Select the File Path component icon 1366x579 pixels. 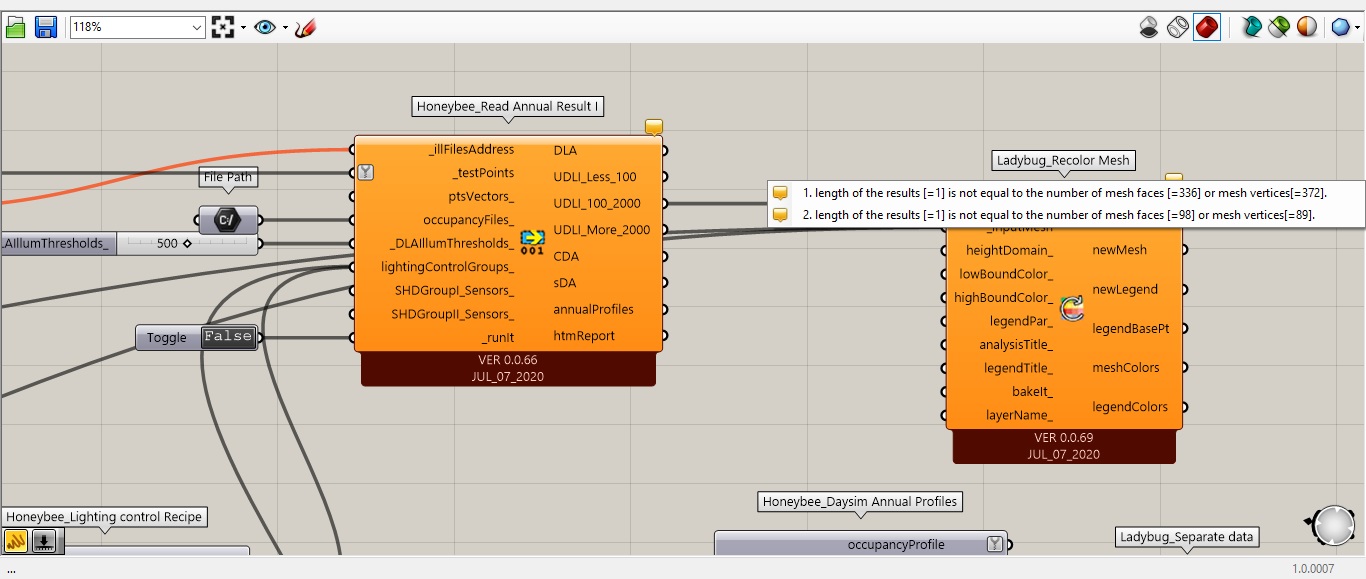pyautogui.click(x=228, y=220)
